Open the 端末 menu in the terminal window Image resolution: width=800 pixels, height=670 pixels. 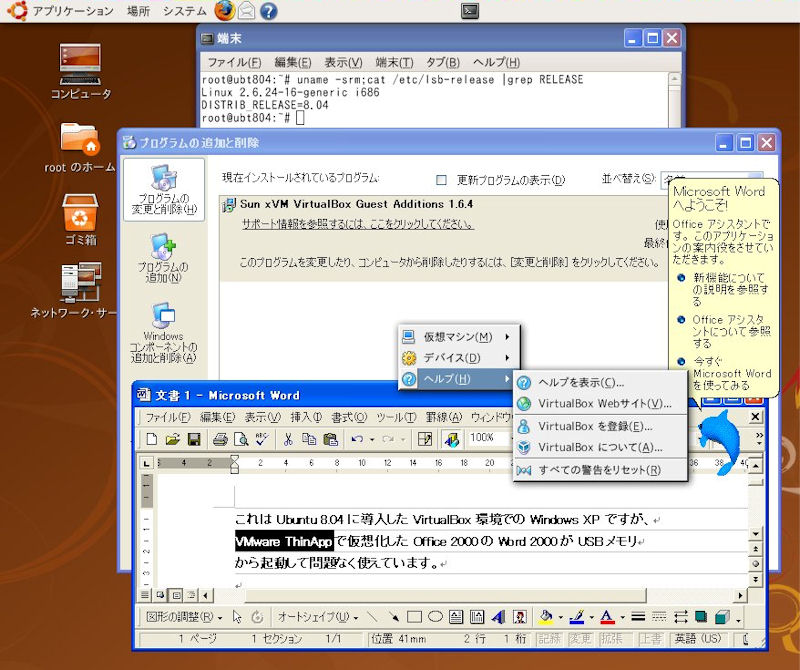(x=394, y=62)
